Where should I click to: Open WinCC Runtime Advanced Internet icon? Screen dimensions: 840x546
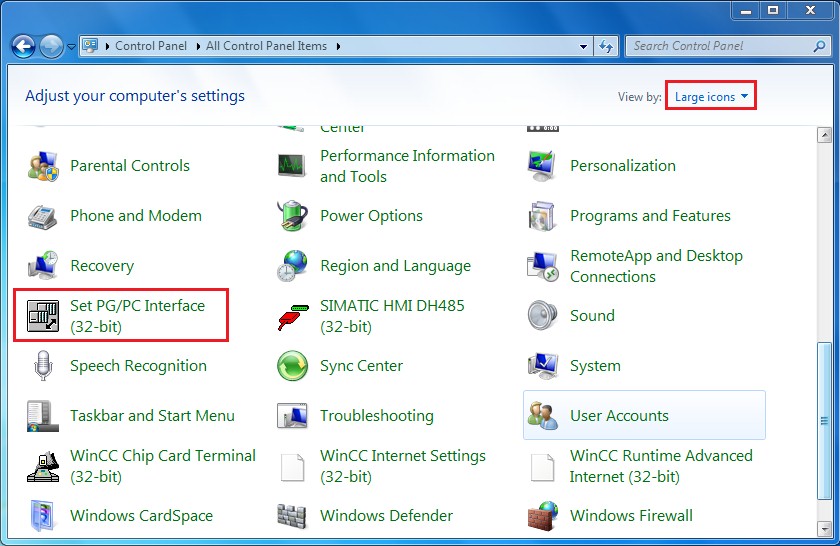pos(542,467)
